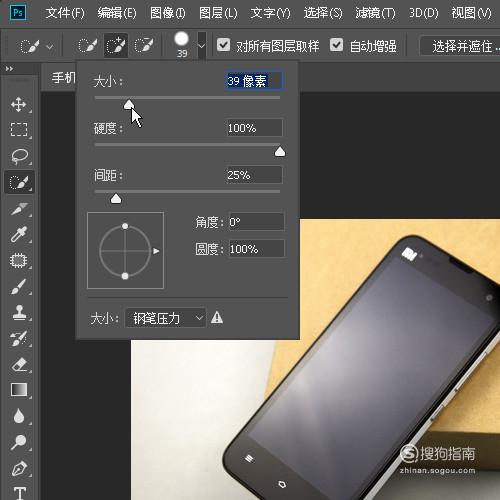Toggle 对所有图层取样 checkbox
This screenshot has width=500, height=500.
coord(223,45)
